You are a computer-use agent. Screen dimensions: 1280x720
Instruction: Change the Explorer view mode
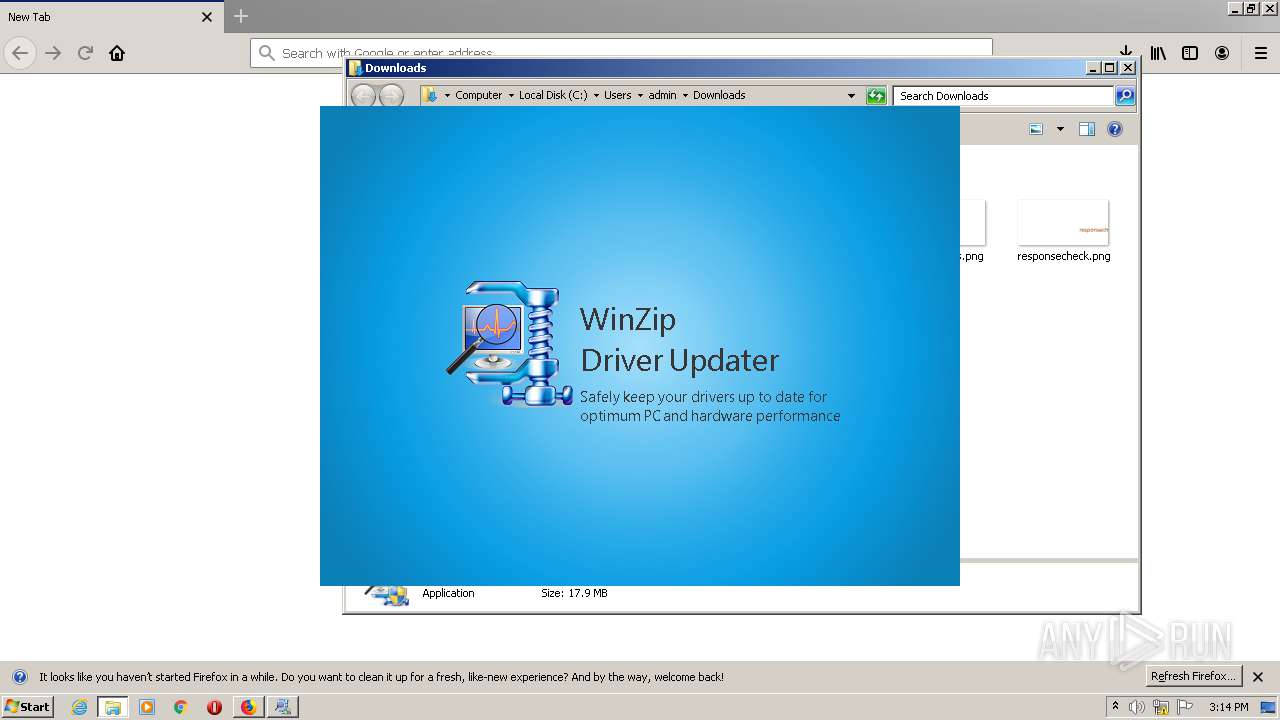(x=1036, y=129)
